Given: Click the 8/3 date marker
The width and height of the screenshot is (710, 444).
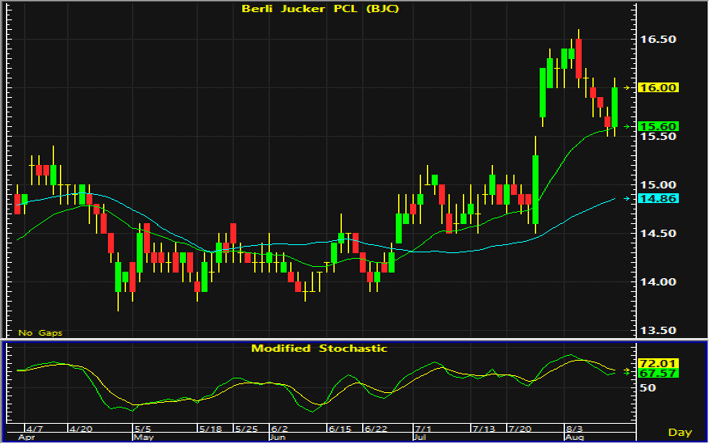Looking at the screenshot, I should (574, 429).
